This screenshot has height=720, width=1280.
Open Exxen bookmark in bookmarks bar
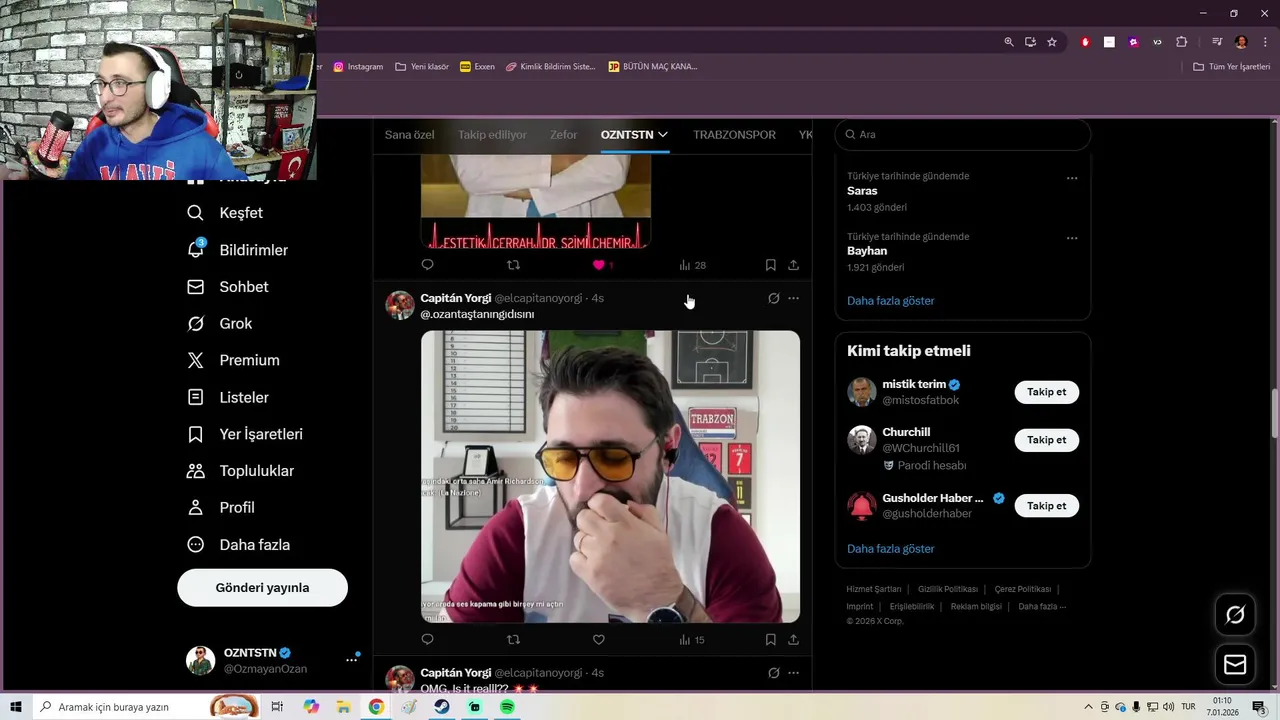click(477, 67)
